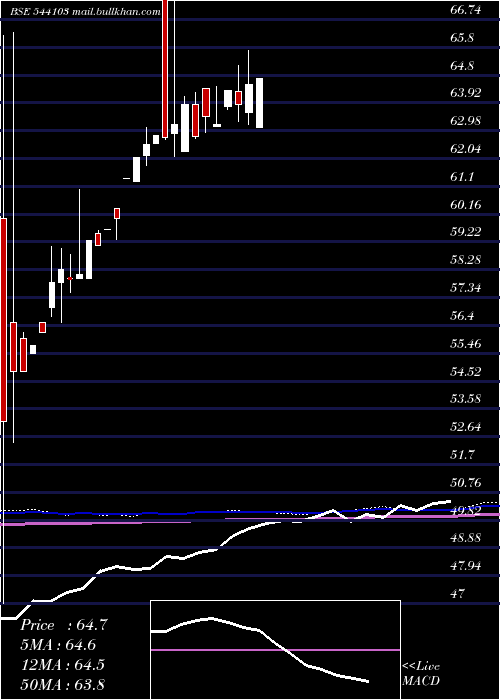The height and width of the screenshot is (700, 500).
Task: Click the 66.74 price axis label
Action: [x=466, y=10]
